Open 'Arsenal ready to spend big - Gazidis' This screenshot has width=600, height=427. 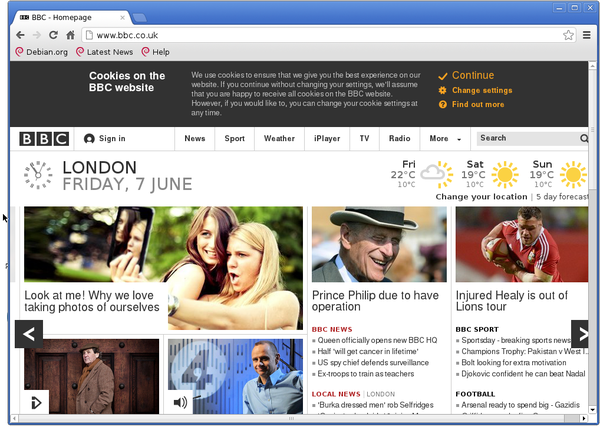point(520,405)
